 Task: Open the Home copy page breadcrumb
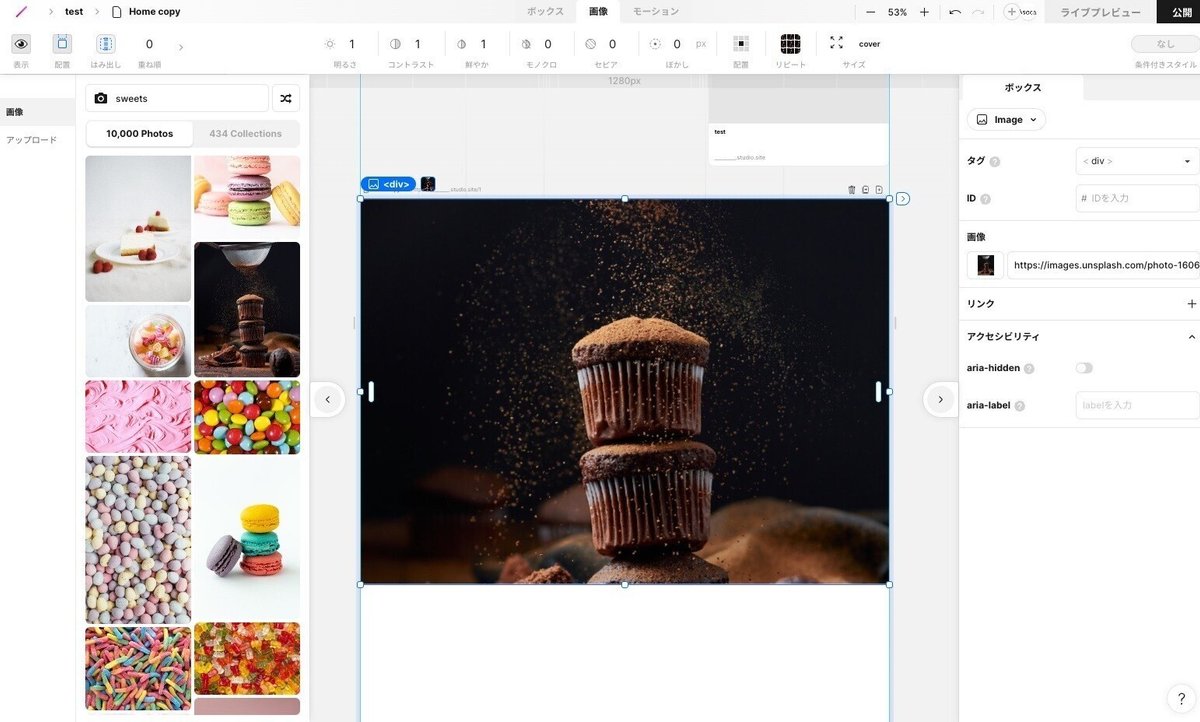[146, 12]
